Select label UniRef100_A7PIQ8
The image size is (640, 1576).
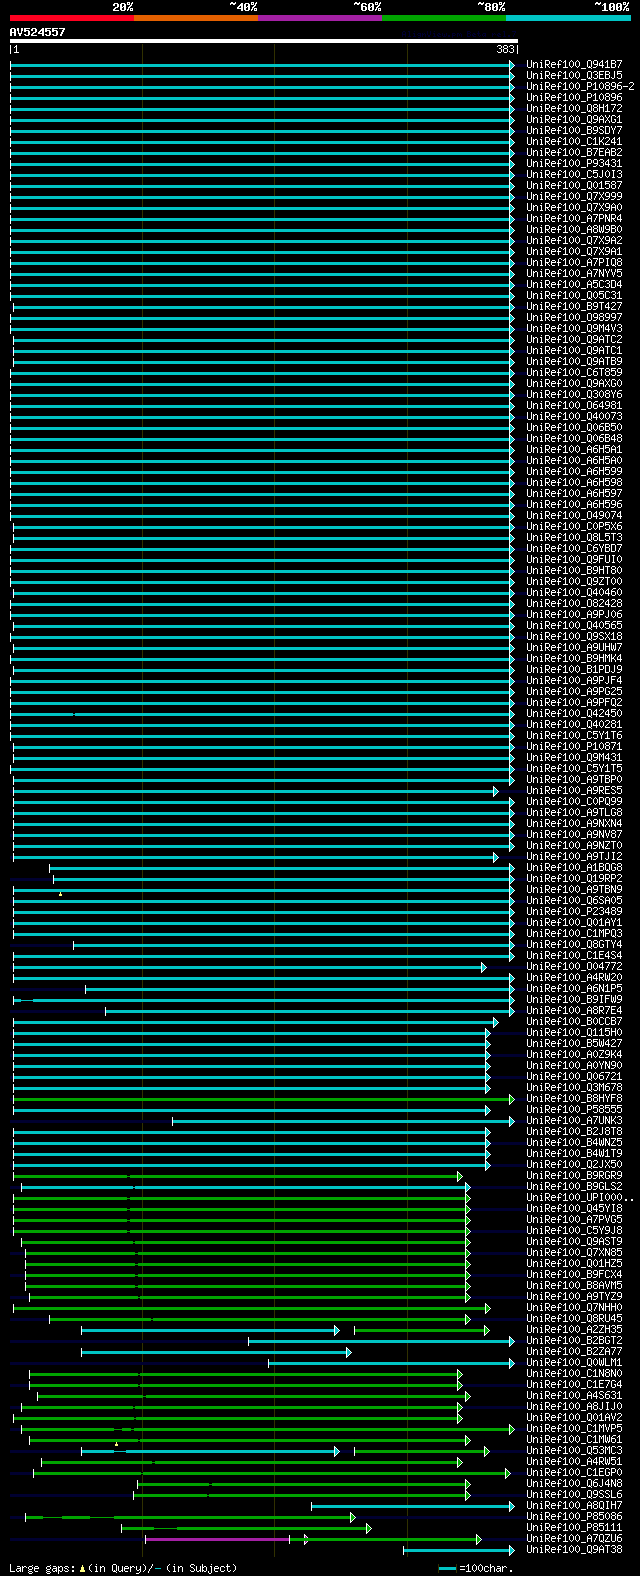click(574, 262)
